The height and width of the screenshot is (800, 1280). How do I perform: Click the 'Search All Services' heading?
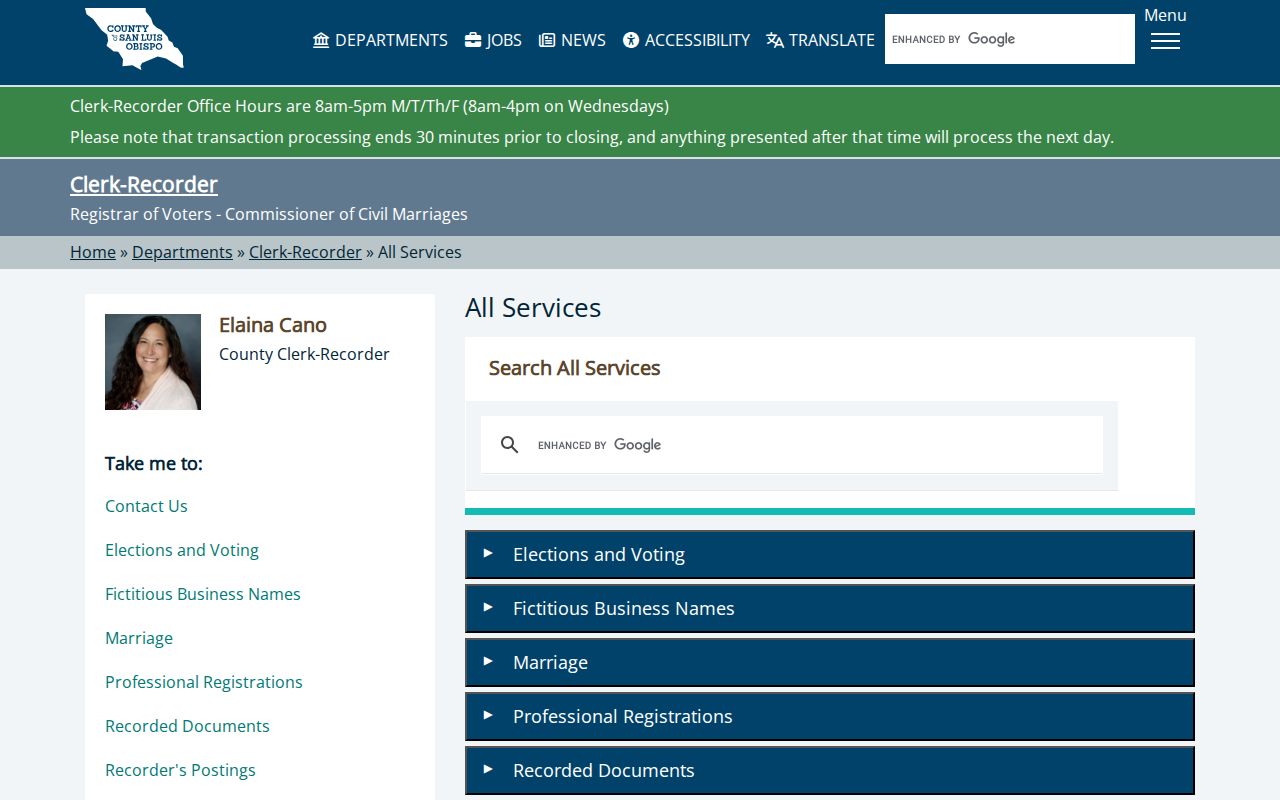click(x=574, y=368)
